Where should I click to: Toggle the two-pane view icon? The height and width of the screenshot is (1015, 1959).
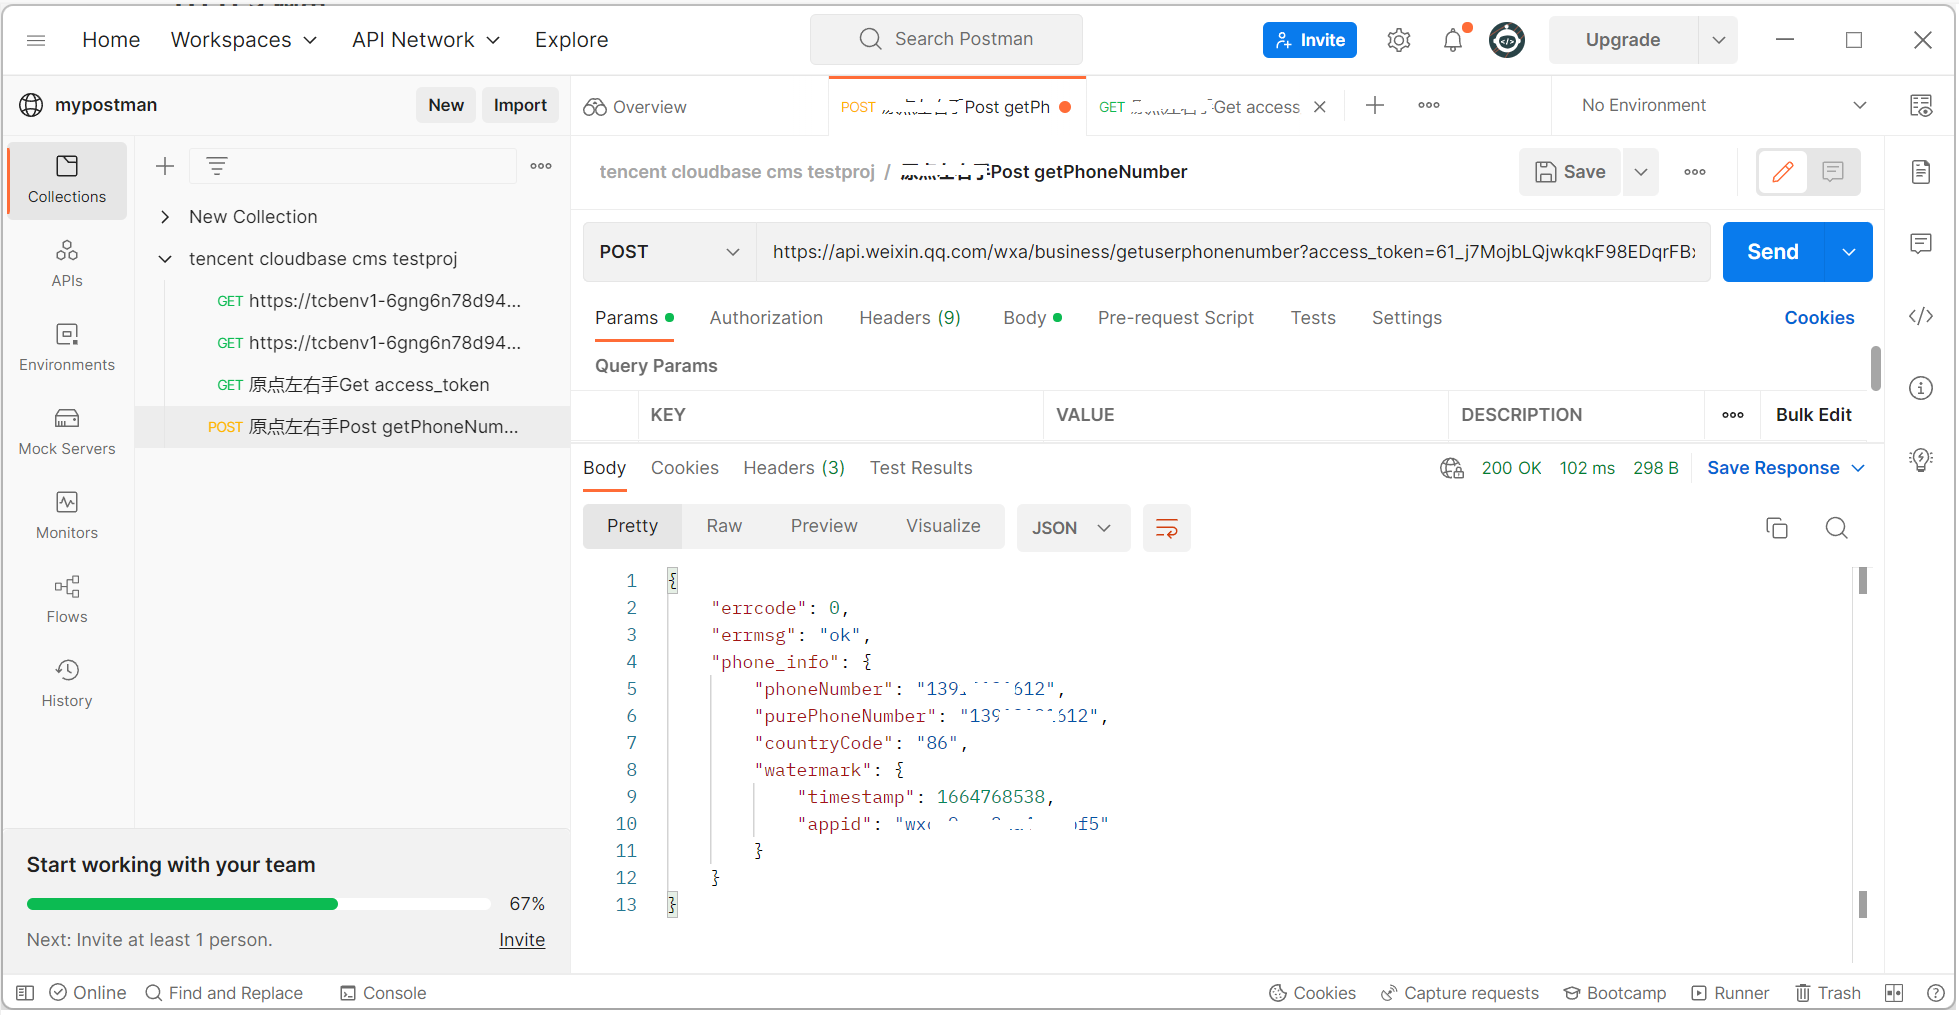1894,993
